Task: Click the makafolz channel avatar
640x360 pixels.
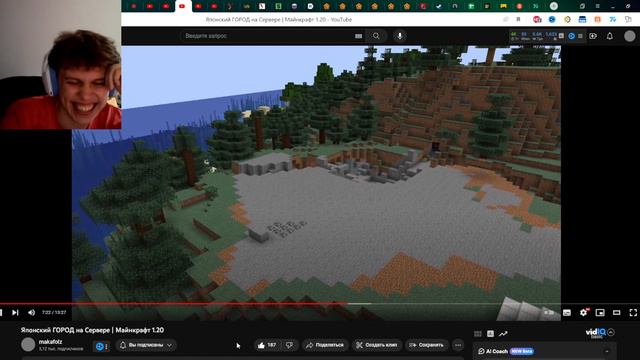Action: (28, 344)
